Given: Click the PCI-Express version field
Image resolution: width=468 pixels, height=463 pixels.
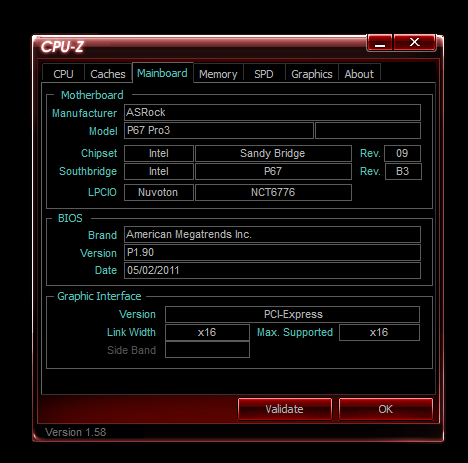Looking at the screenshot, I should tap(292, 314).
